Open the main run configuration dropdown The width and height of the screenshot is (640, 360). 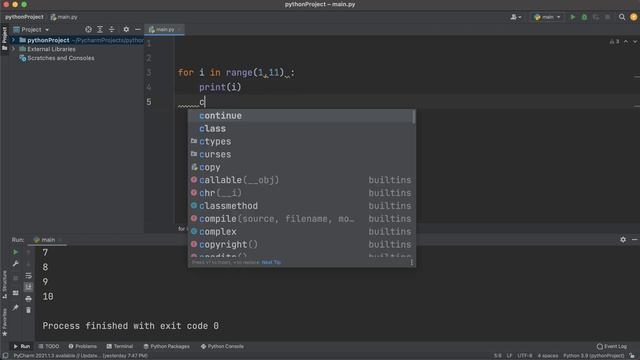[547, 17]
